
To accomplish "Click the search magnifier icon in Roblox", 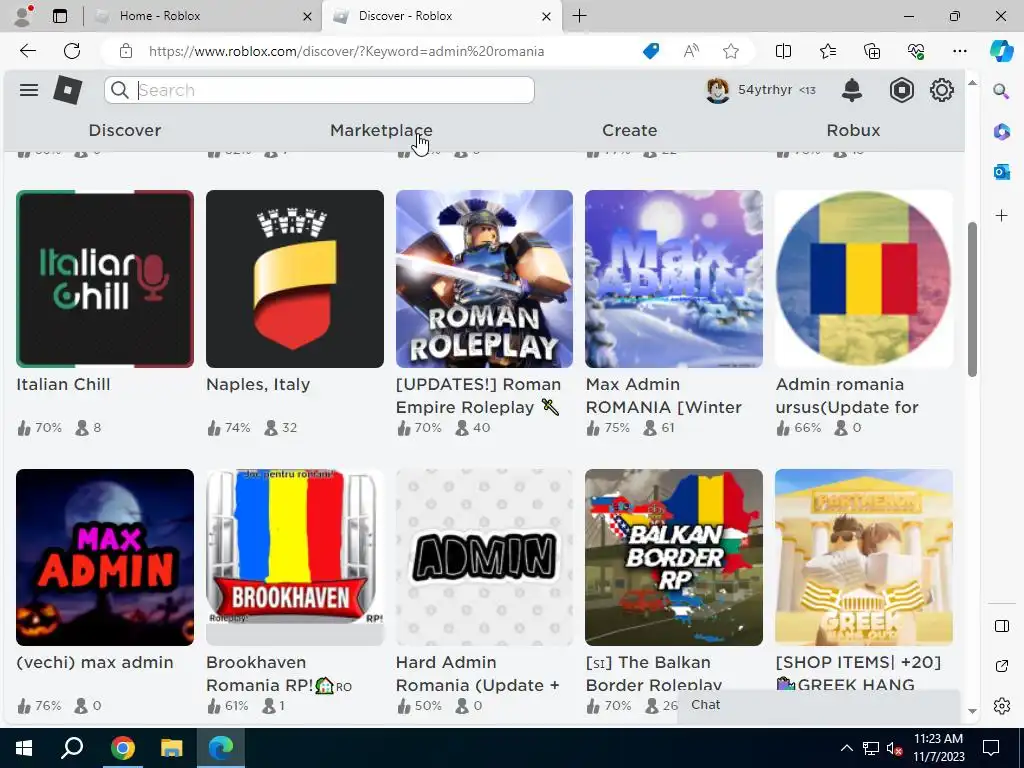I will [x=120, y=90].
